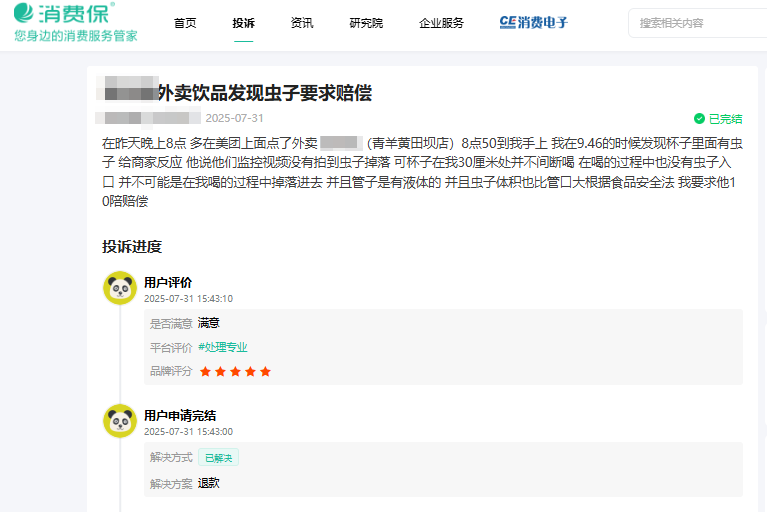
Task: Click the #处理专业 tag link
Action: pyautogui.click(x=222, y=347)
